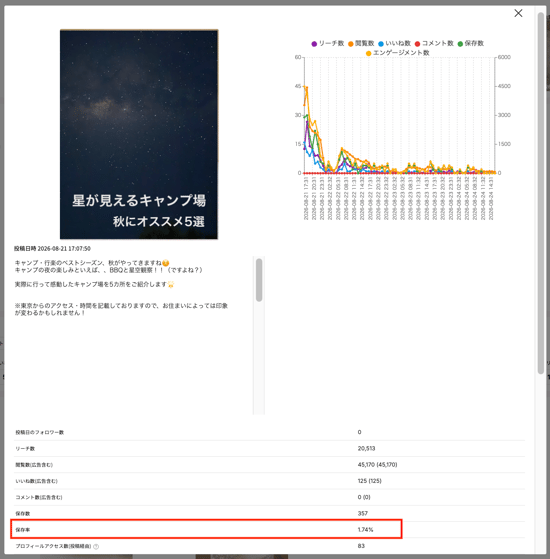
Task: Click the caption text scrollbar
Action: (x=259, y=280)
